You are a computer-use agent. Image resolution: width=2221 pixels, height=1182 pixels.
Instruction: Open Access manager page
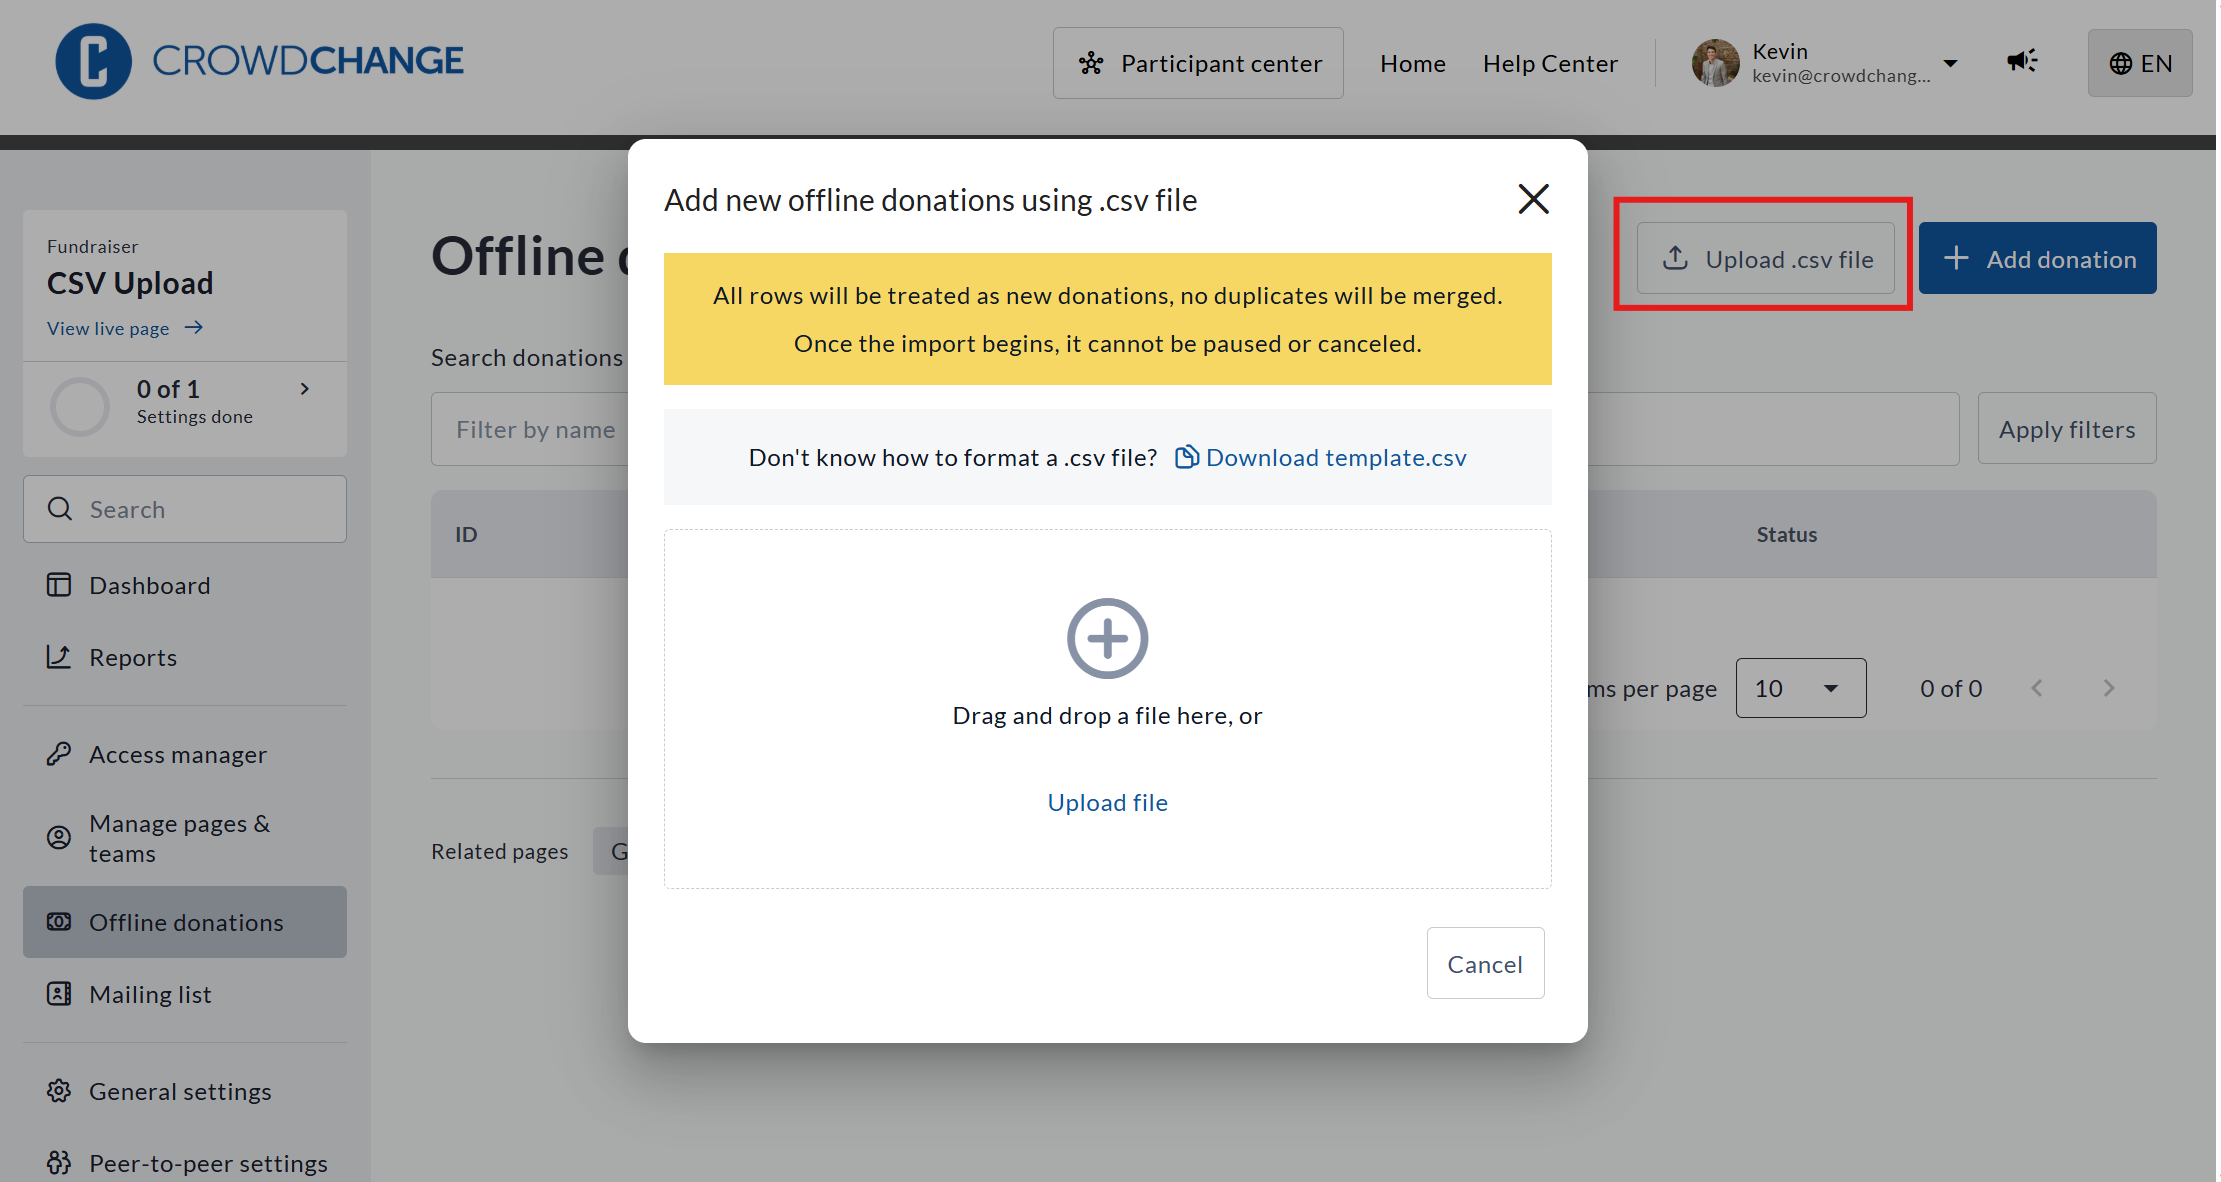177,754
